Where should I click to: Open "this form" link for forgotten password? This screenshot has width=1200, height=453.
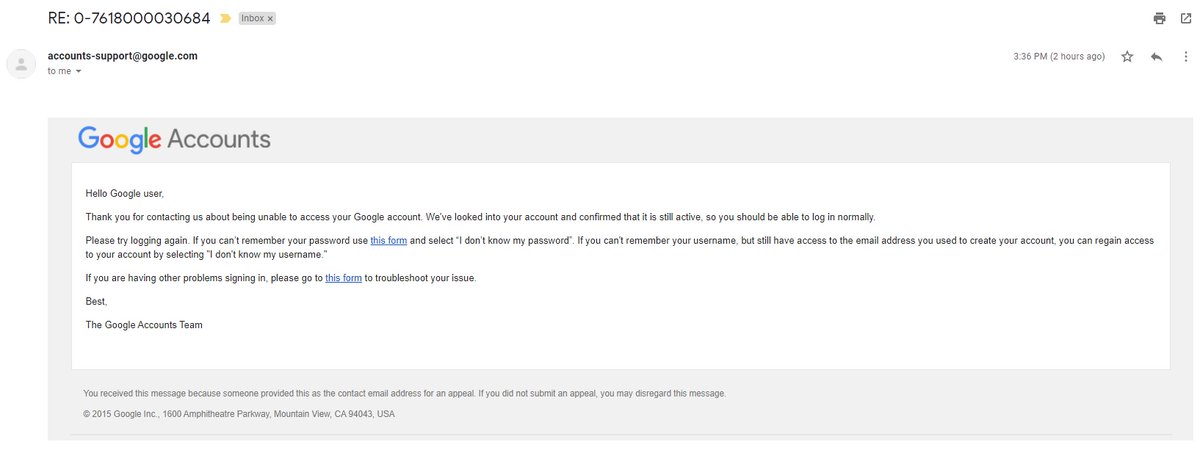(388, 241)
